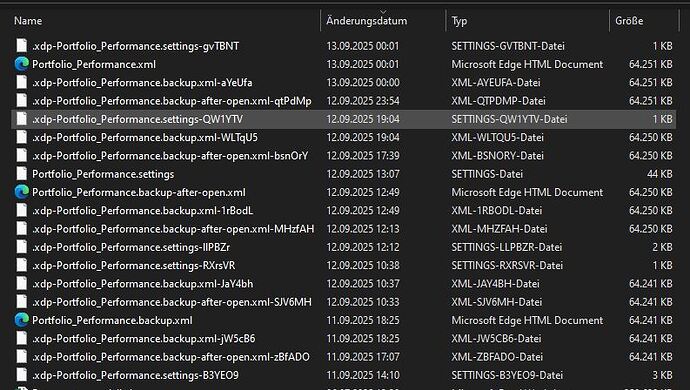
Task: Select file backup-after-open.xml-MHzfAH
Action: click(343, 229)
